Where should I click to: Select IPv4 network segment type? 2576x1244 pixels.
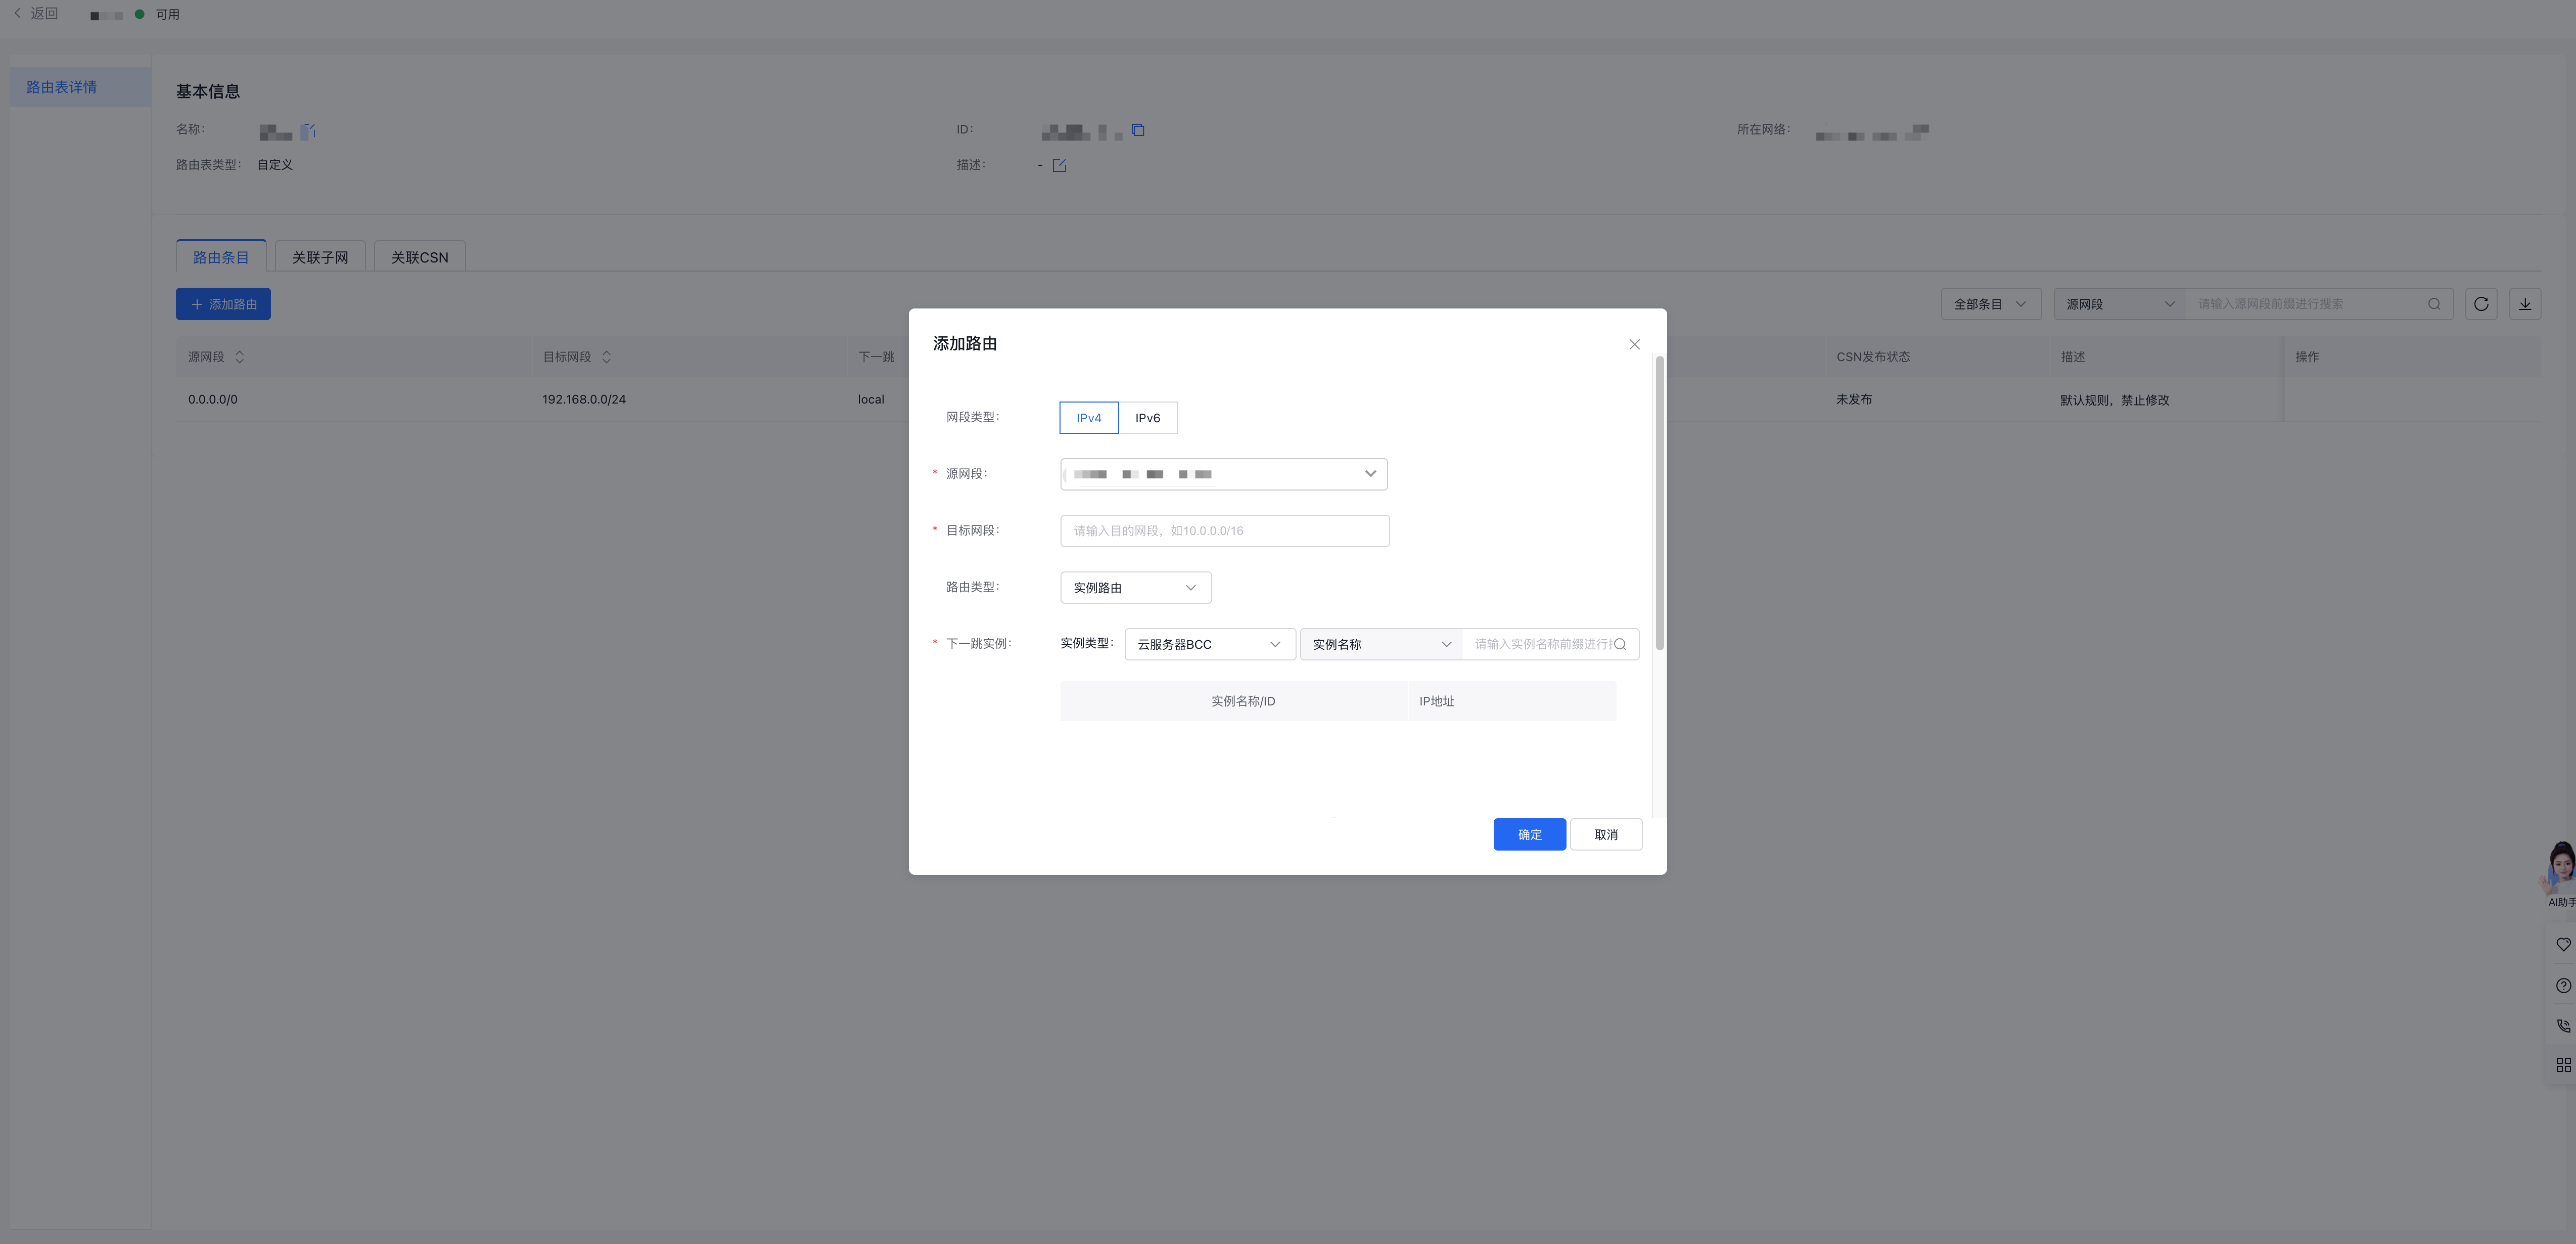pos(1088,418)
